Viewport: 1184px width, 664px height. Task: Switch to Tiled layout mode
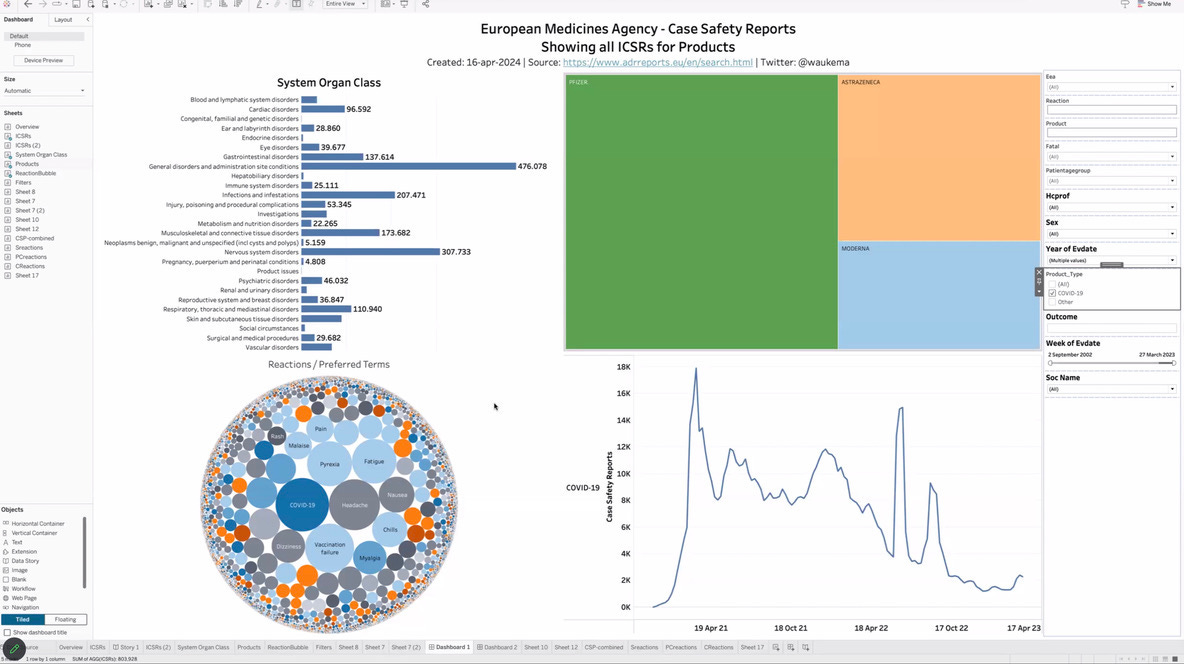(x=23, y=619)
